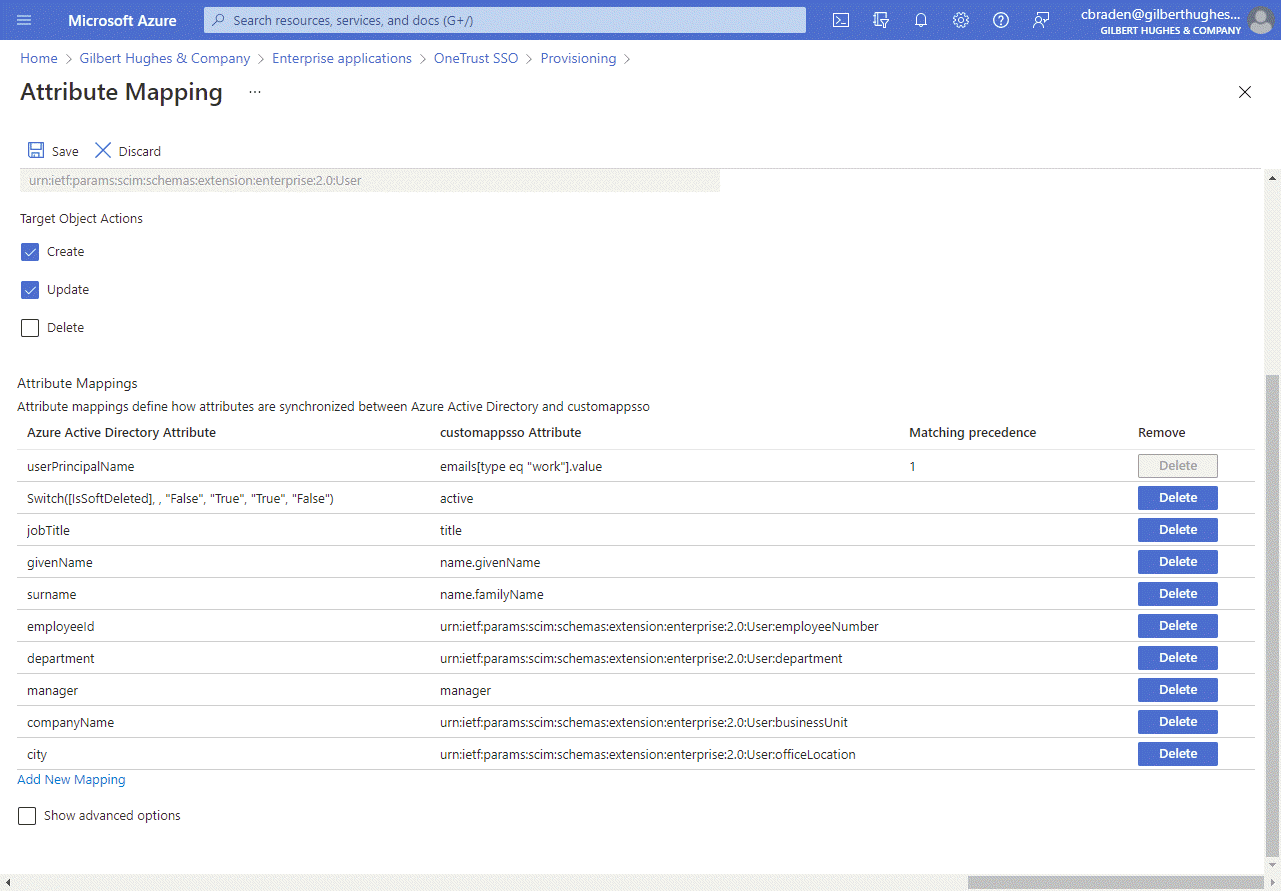The image size is (1281, 891).
Task: Send feedback via megaphone icon
Action: 1041,20
